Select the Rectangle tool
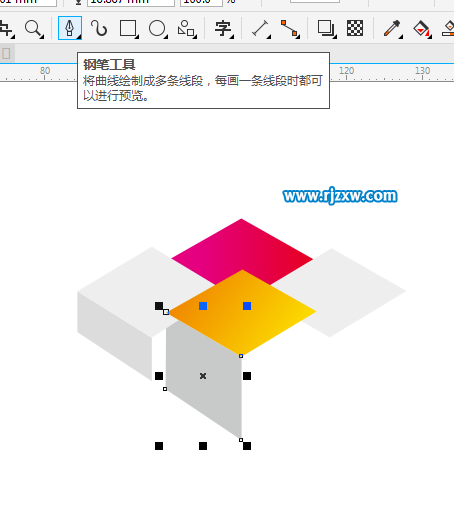The width and height of the screenshot is (454, 510). click(129, 28)
